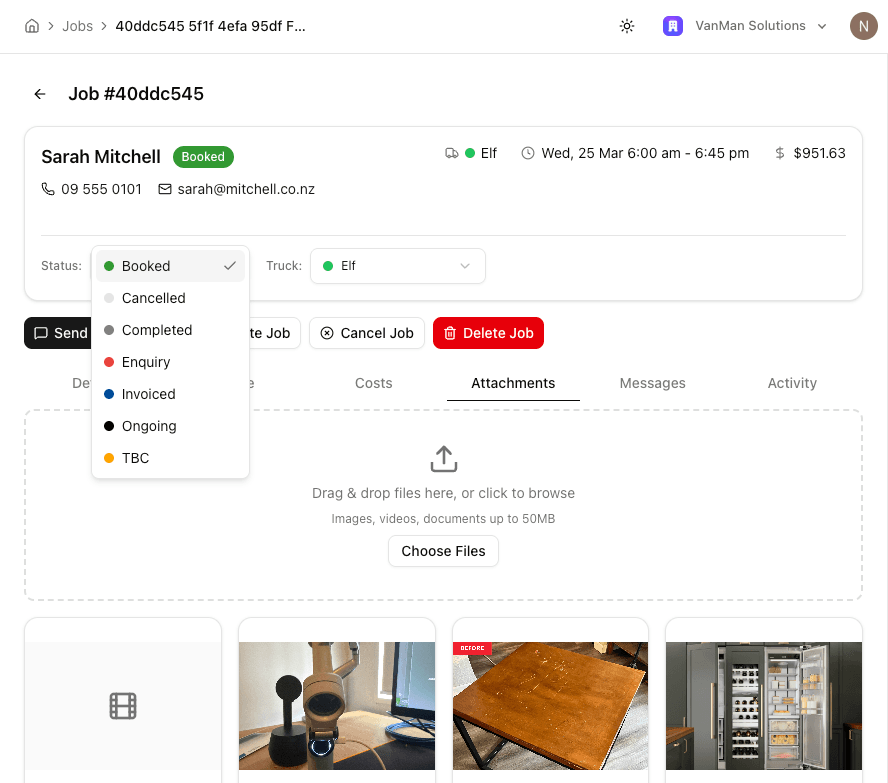Screen dimensions: 888x783
Task: Click the home icon in breadcrumb
Action: pos(32,26)
